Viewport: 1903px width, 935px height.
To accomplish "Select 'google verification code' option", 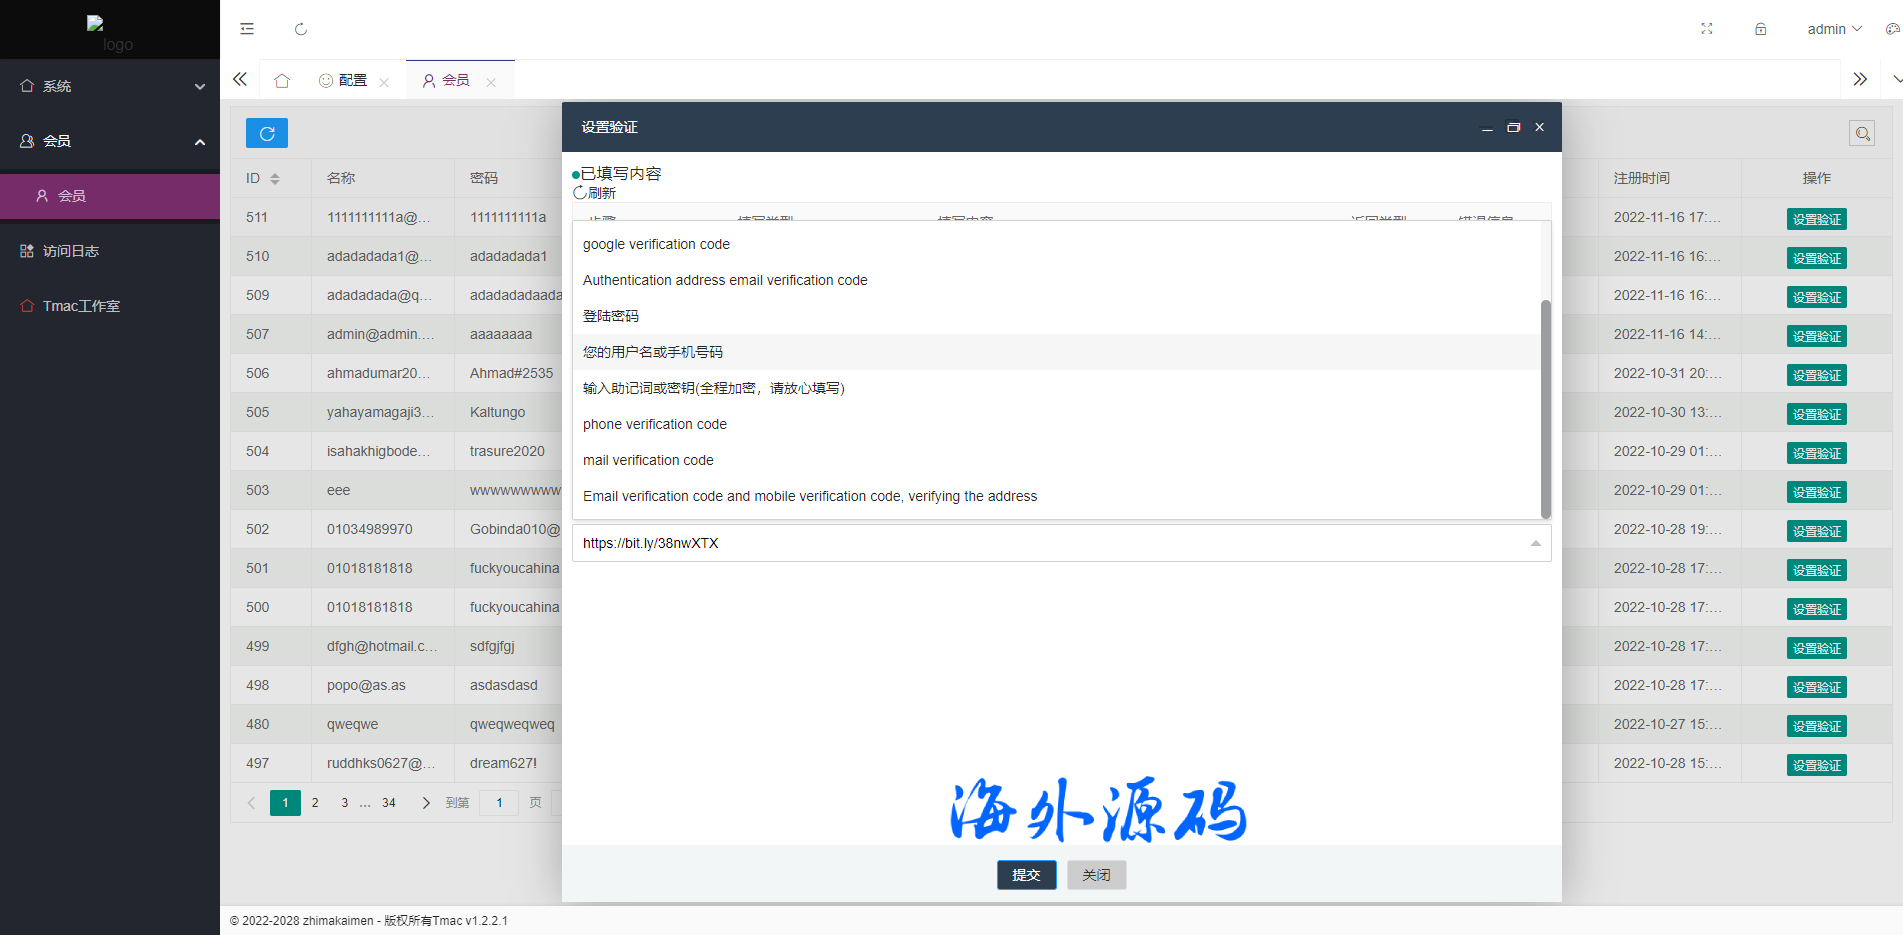I will click(x=656, y=244).
